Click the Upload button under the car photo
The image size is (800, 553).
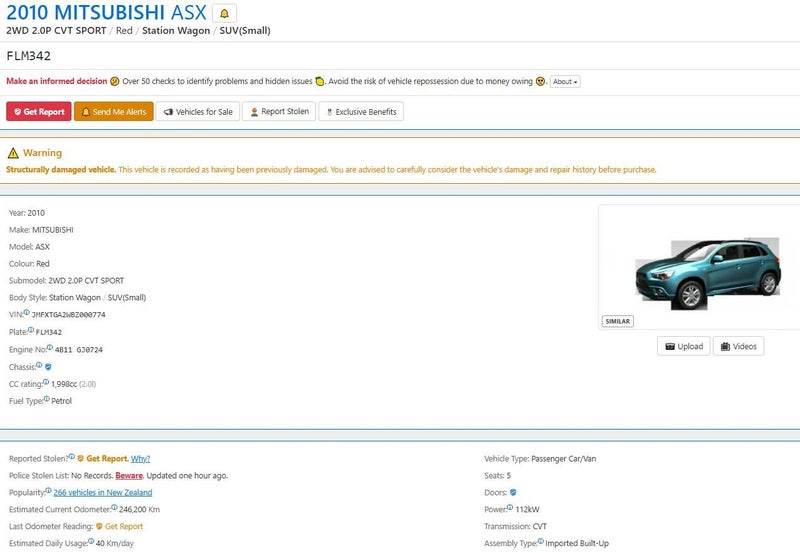[x=683, y=346]
